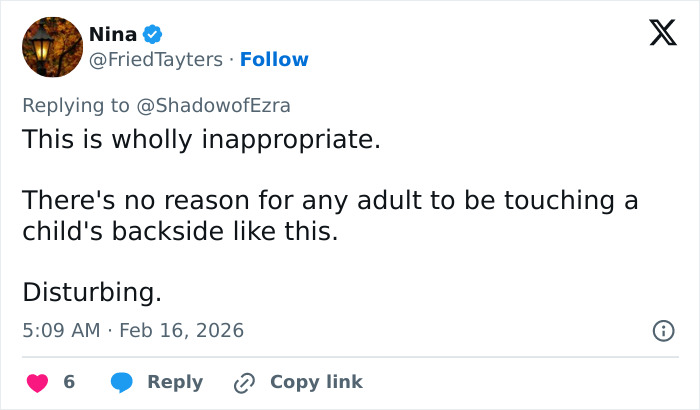Click the X logo icon
Screen dimensions: 700x410
[x=656, y=35]
